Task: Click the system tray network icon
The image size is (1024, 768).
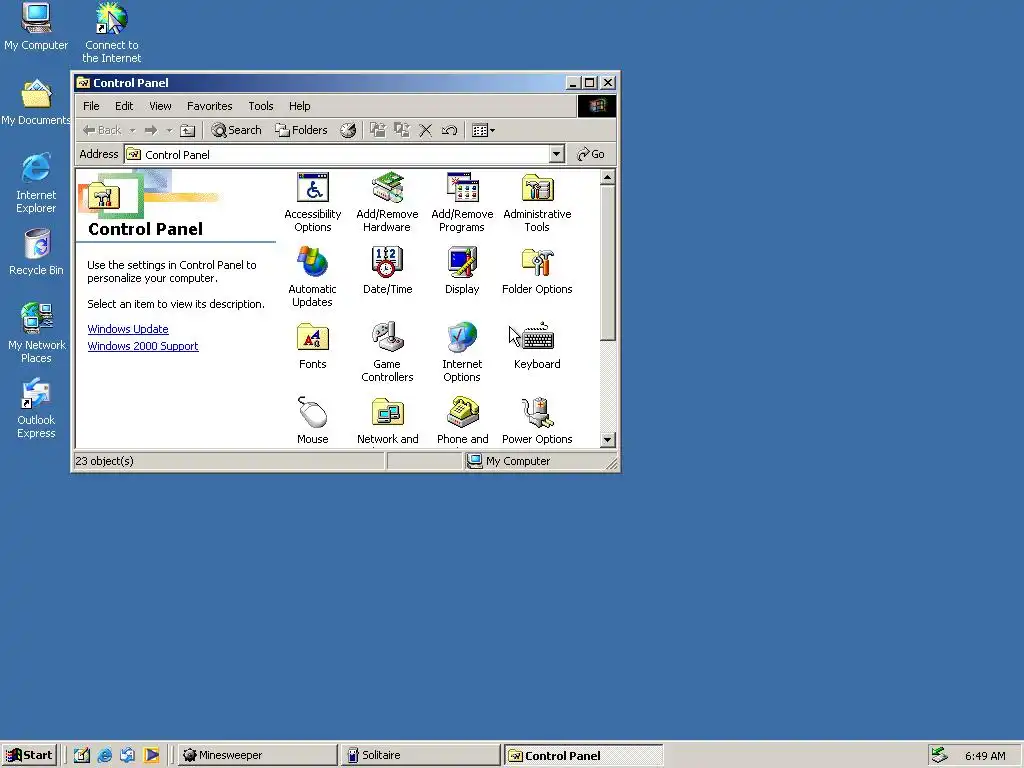Action: pyautogui.click(x=939, y=755)
